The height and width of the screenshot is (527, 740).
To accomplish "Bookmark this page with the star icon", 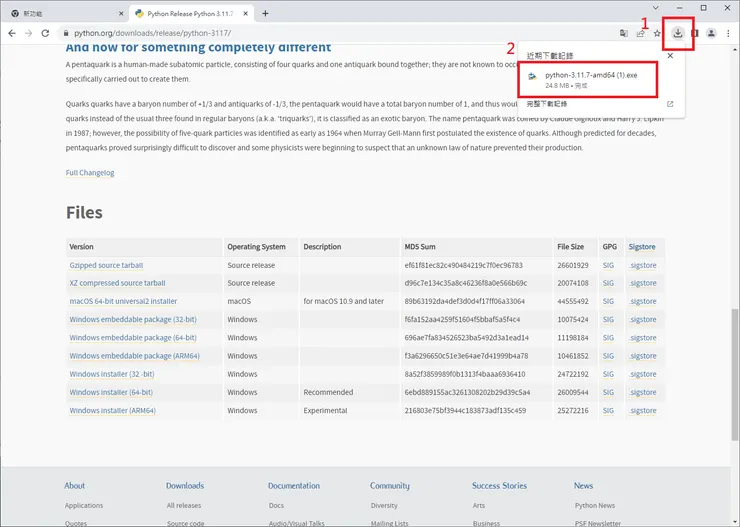I will pyautogui.click(x=657, y=33).
